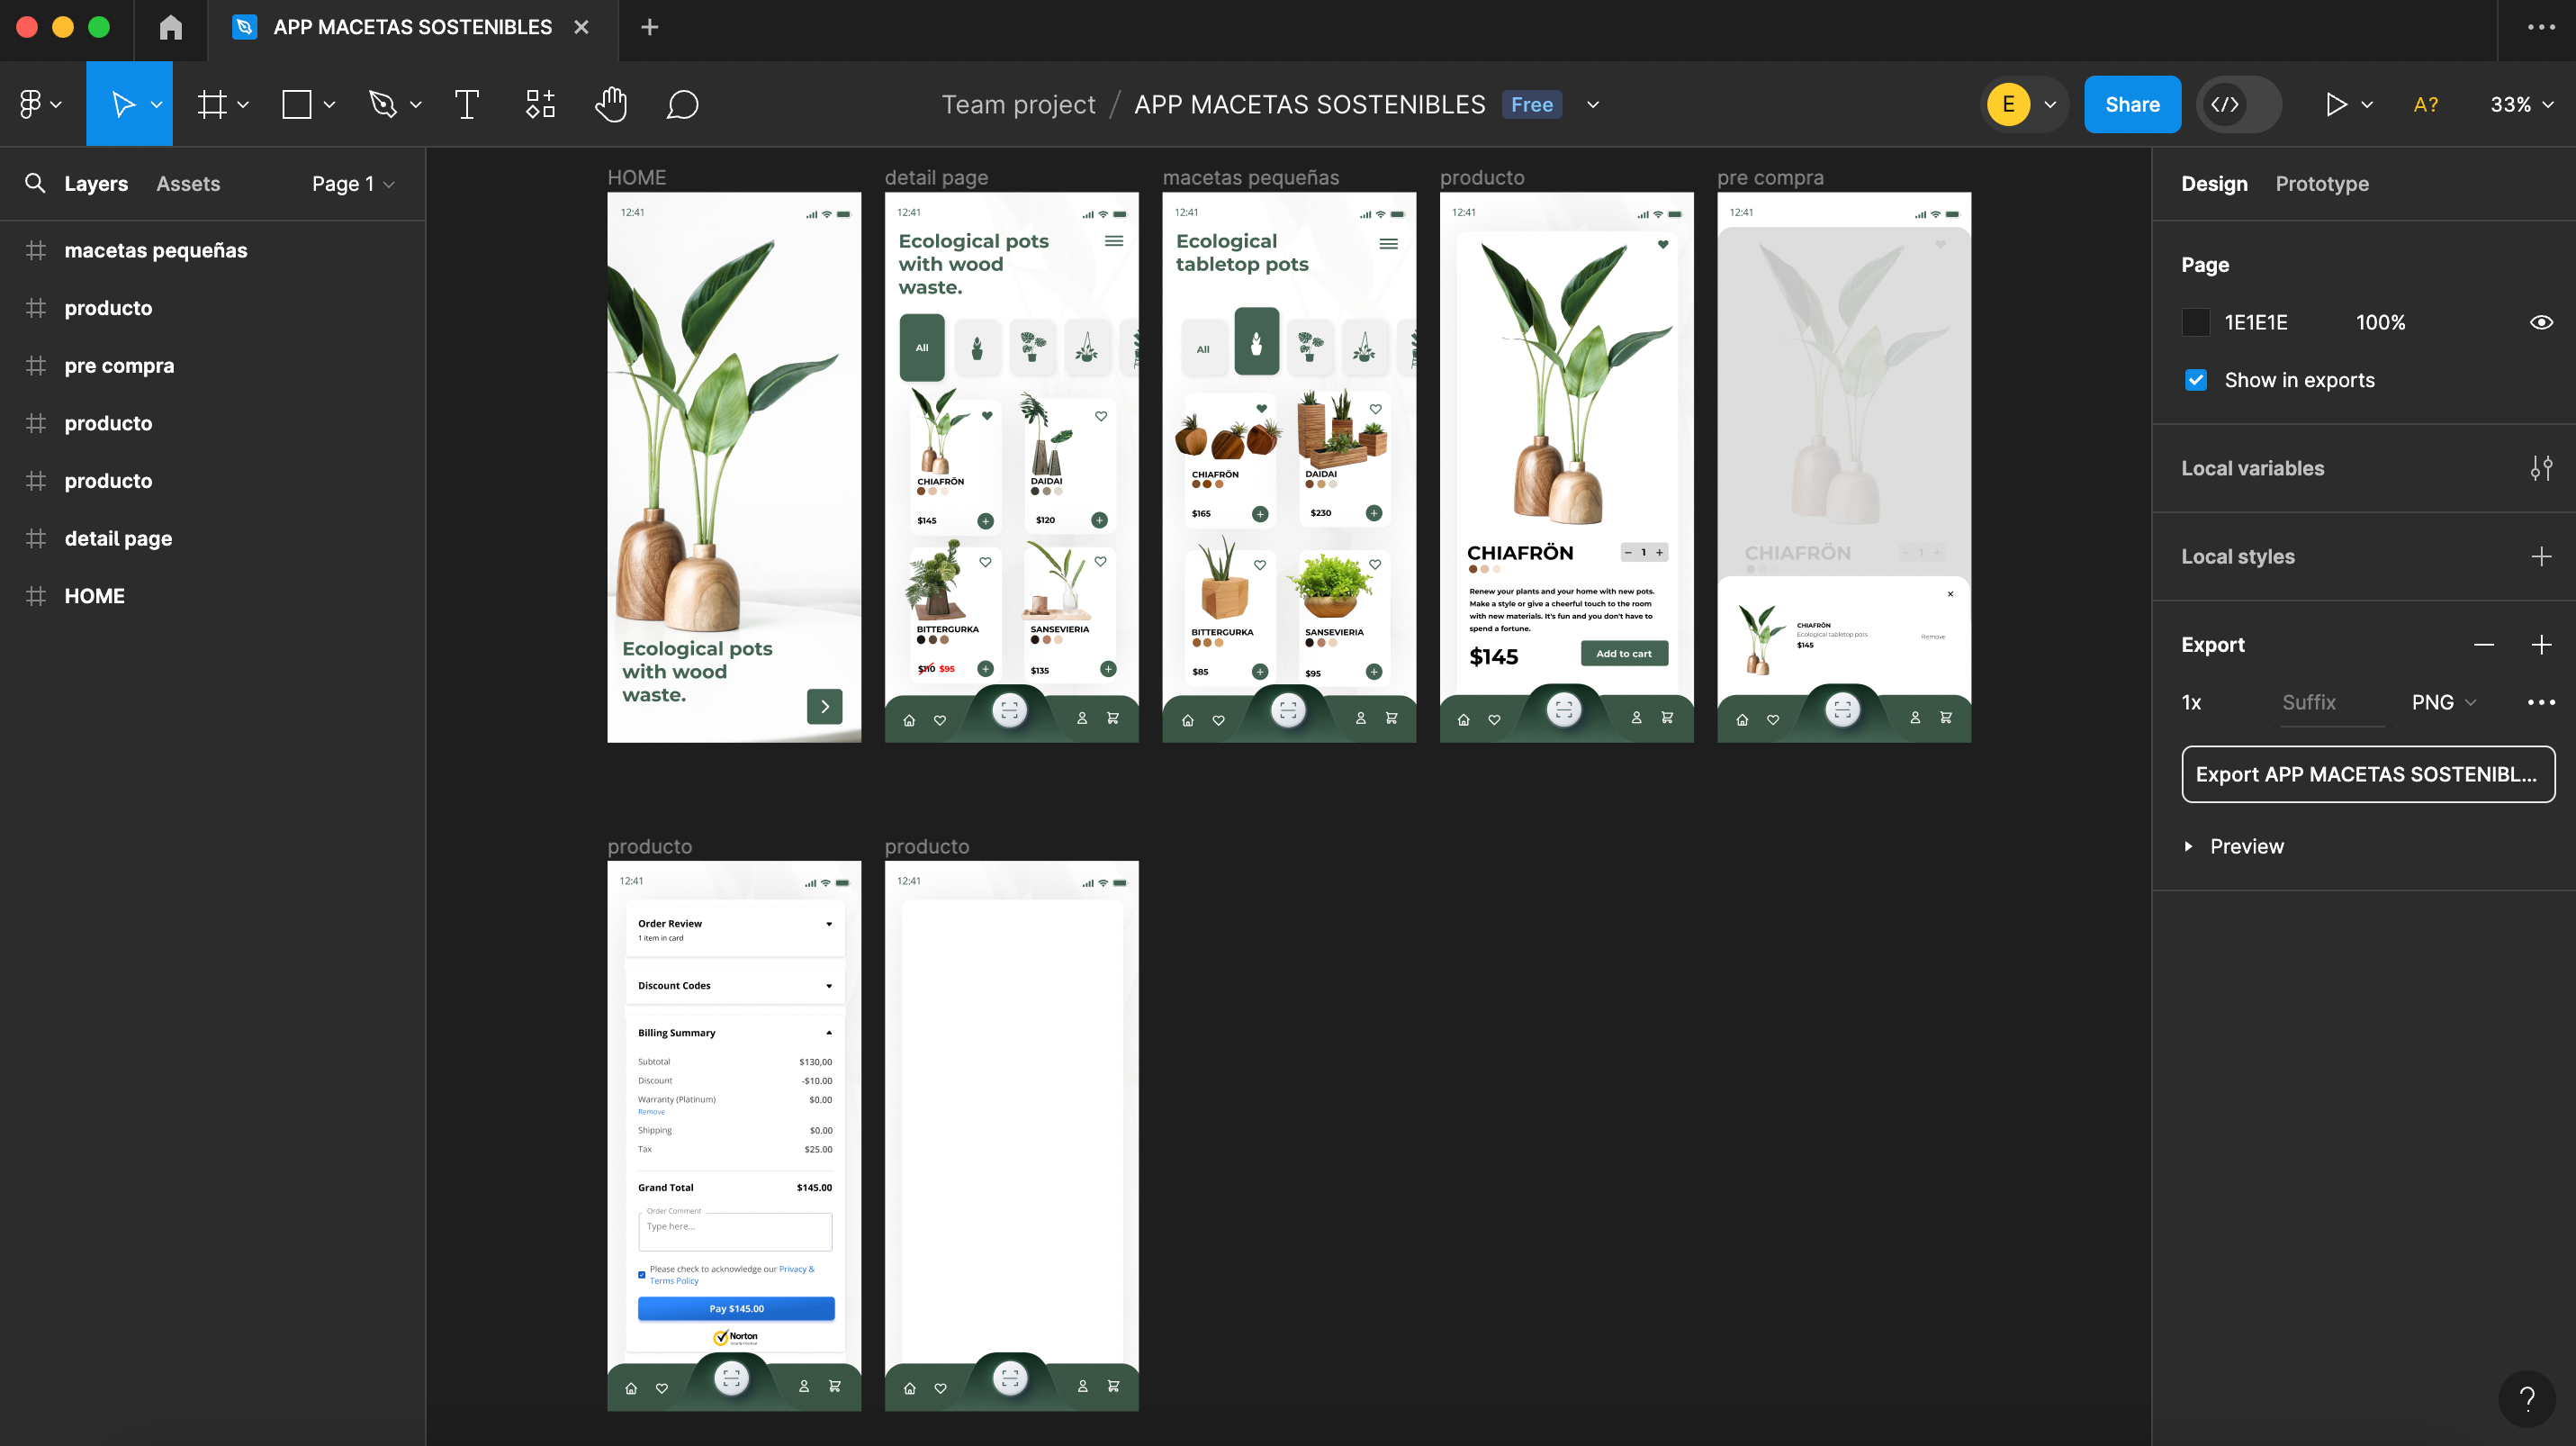Select the Hand tool
The image size is (2576, 1446).
[x=610, y=104]
